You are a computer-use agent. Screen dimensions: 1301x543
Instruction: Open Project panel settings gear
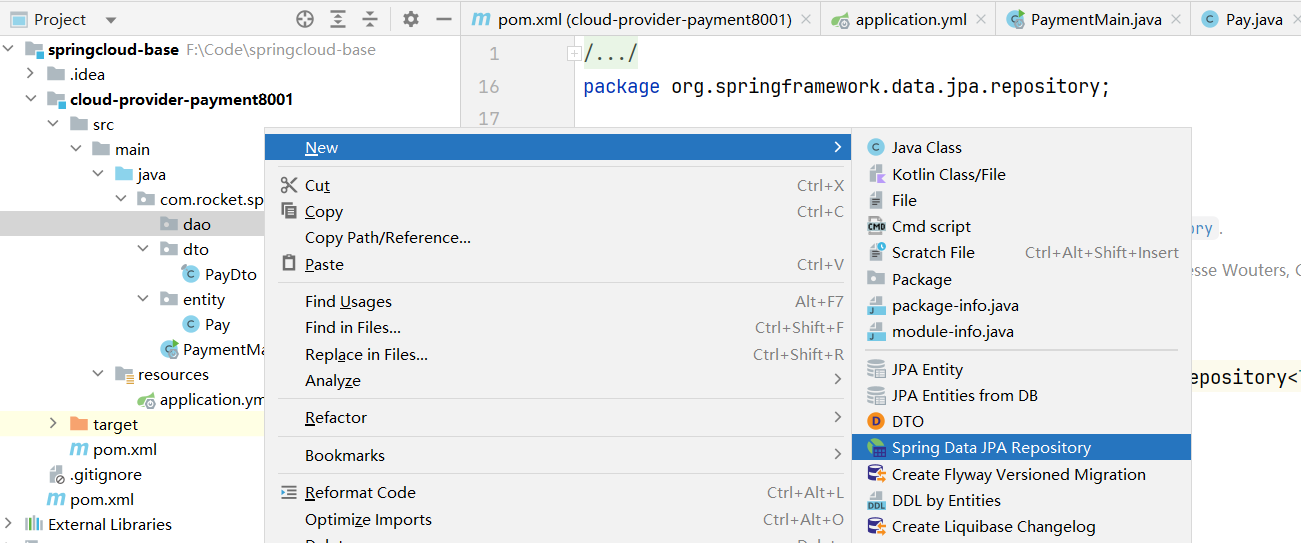[411, 20]
